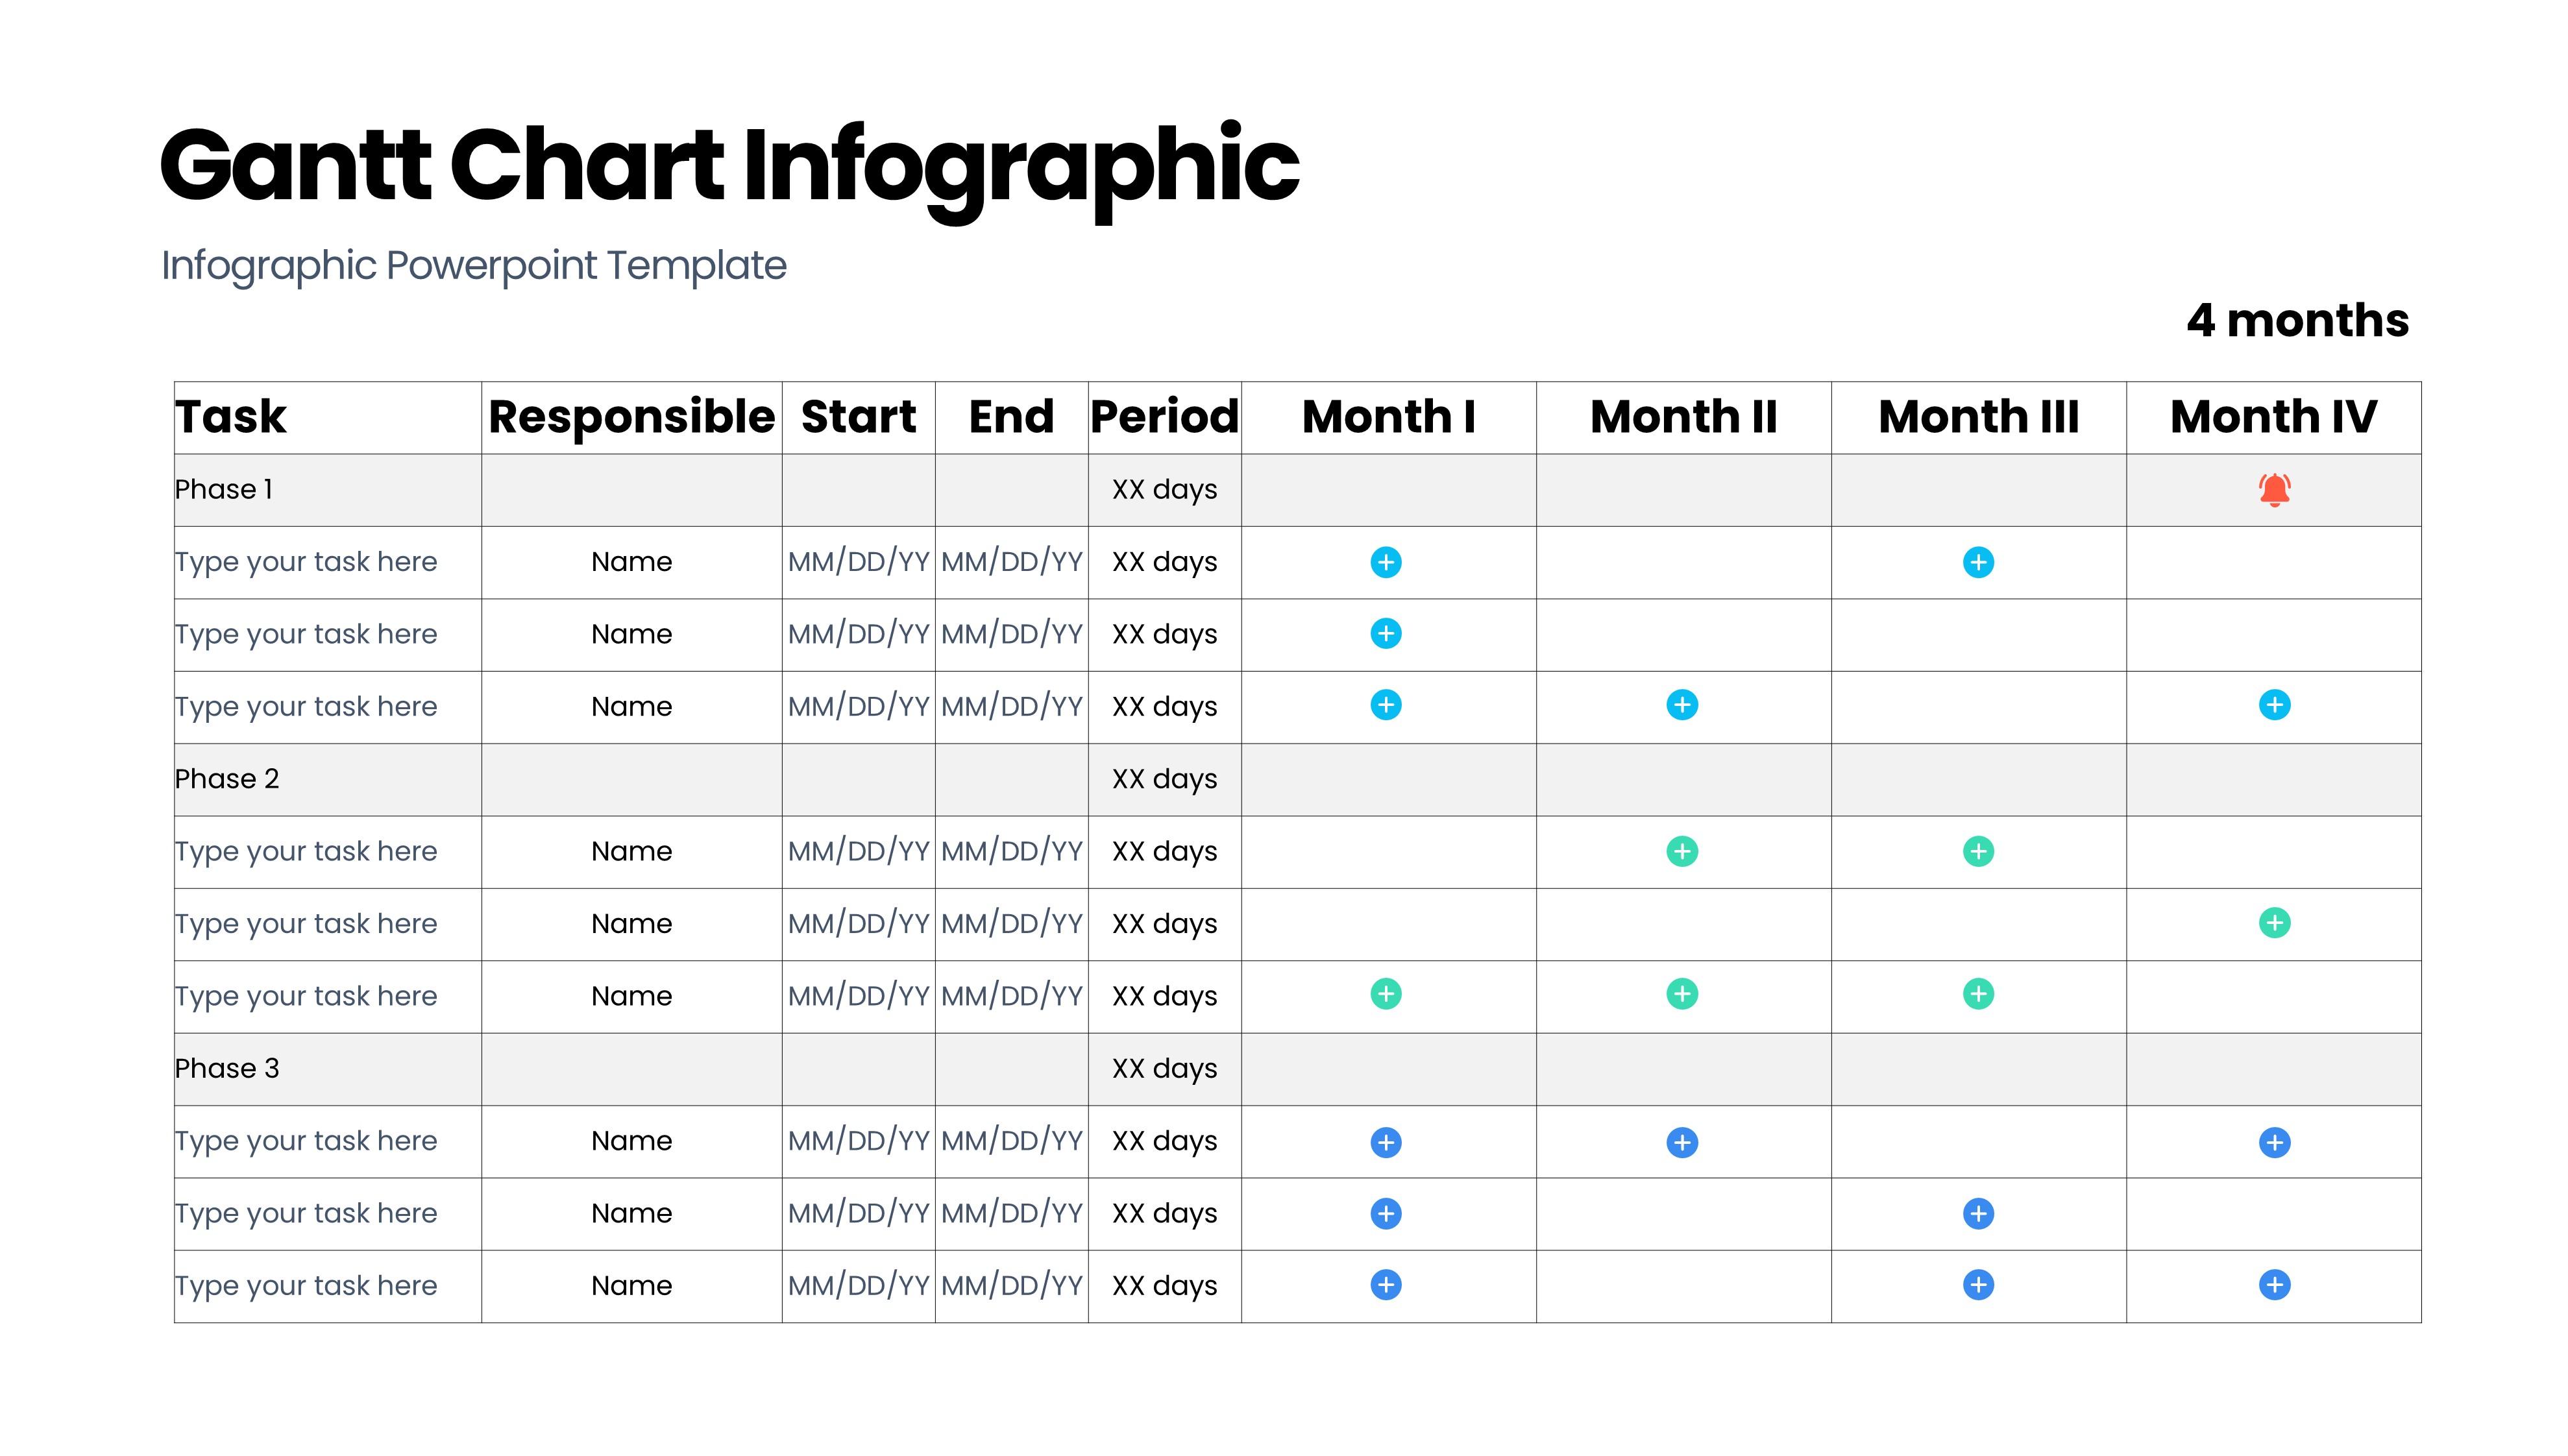Select blue plus under Month III, second Phase 3 task
The width and height of the screenshot is (2568, 1456).
(1978, 1214)
